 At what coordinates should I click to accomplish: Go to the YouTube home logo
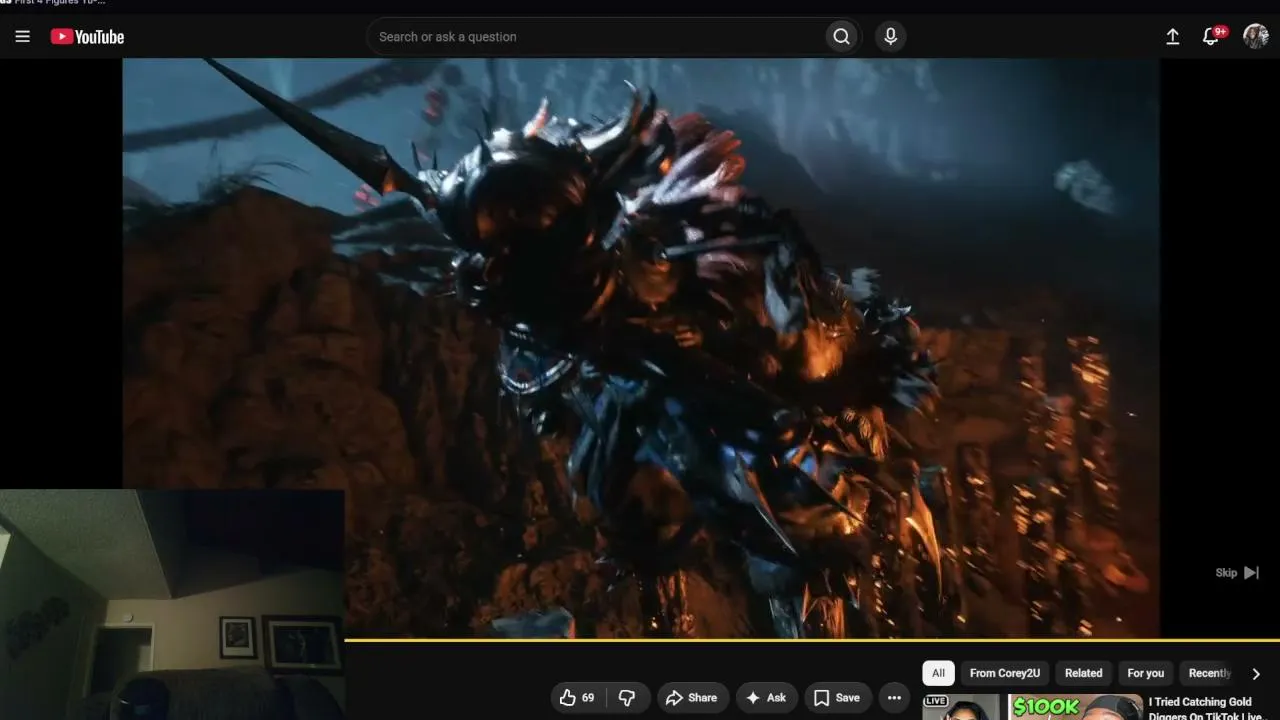tap(88, 37)
